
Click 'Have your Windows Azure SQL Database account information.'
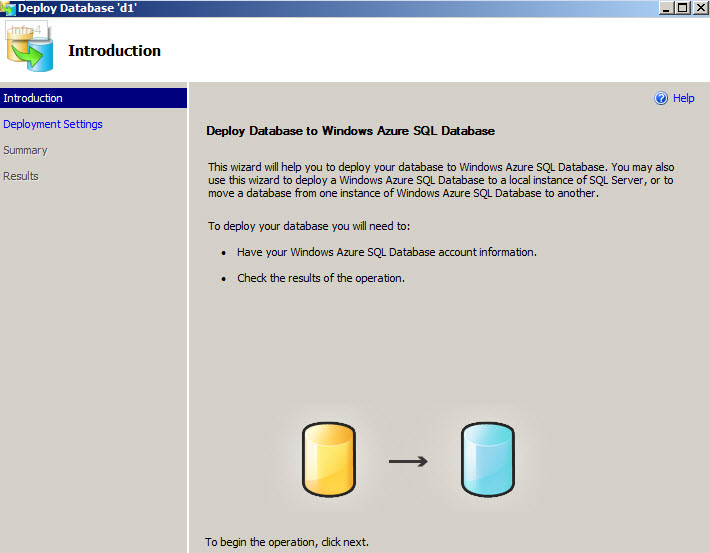pyautogui.click(x=387, y=252)
